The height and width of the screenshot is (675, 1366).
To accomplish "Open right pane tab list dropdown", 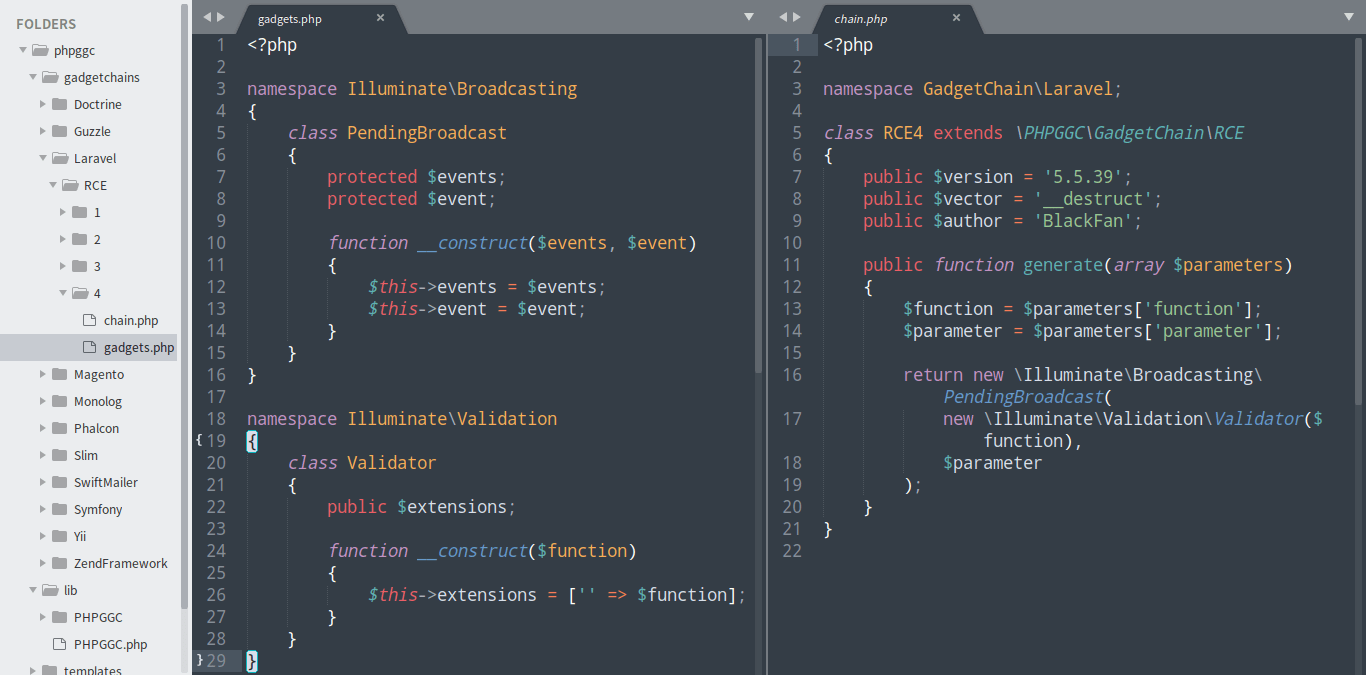I will [1349, 17].
